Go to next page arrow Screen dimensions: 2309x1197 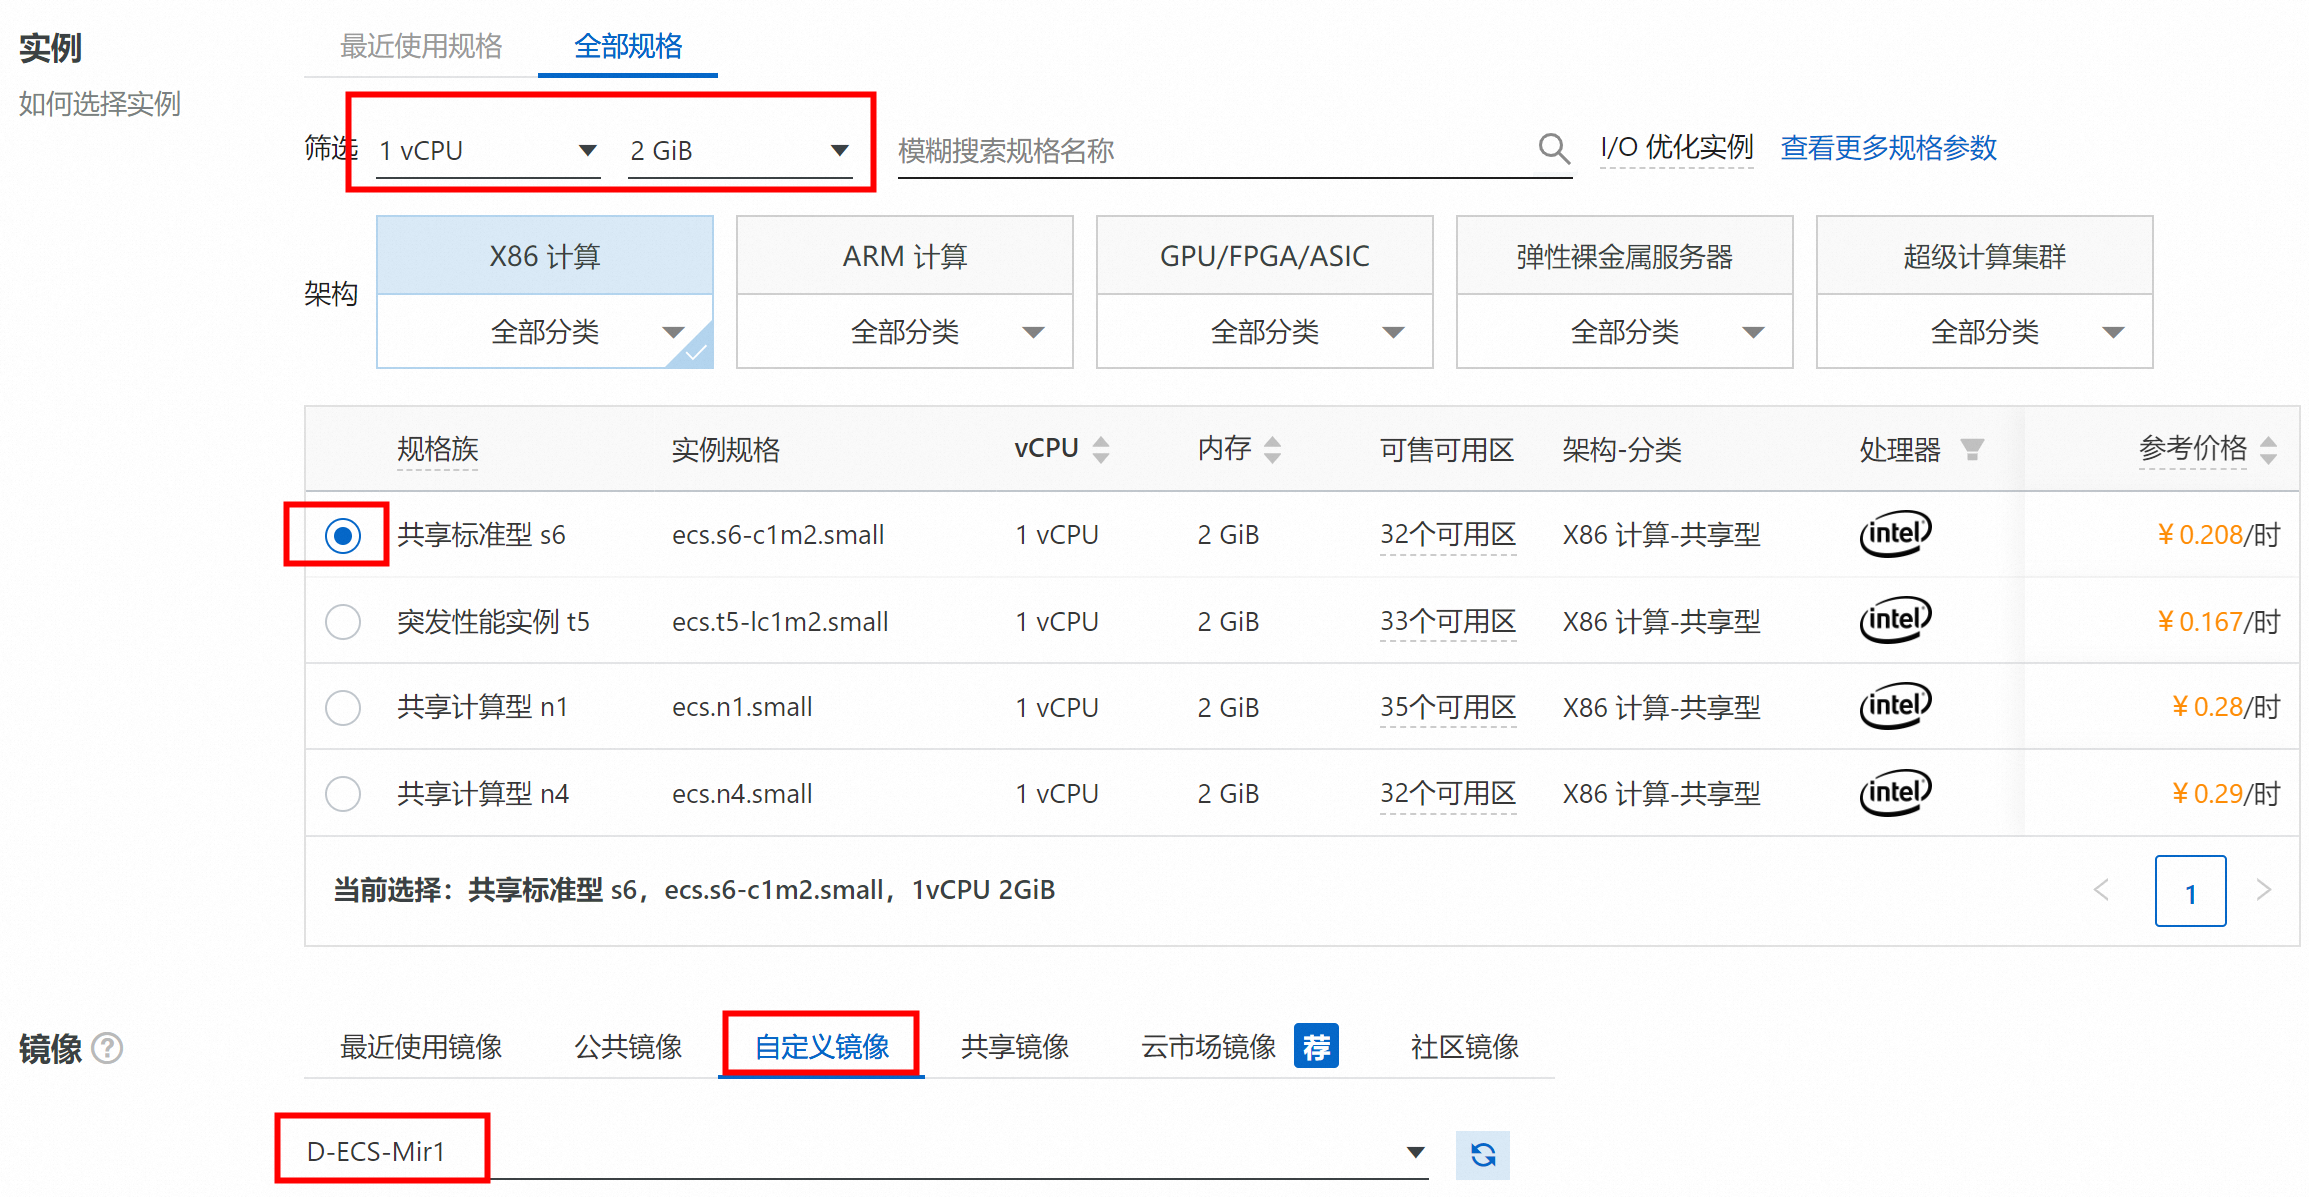pyautogui.click(x=2264, y=889)
